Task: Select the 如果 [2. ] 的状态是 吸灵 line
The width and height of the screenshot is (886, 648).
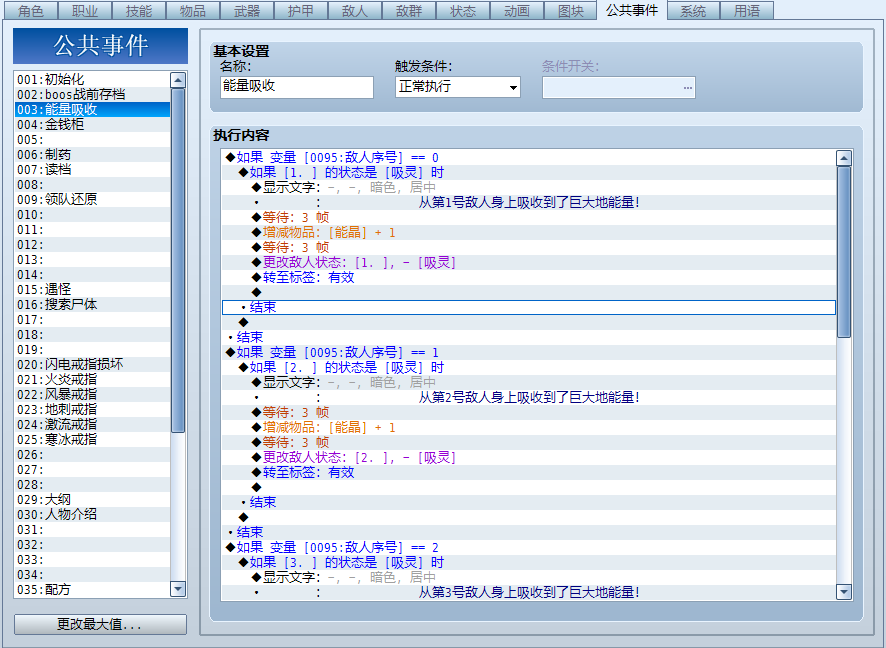Action: pyautogui.click(x=529, y=367)
